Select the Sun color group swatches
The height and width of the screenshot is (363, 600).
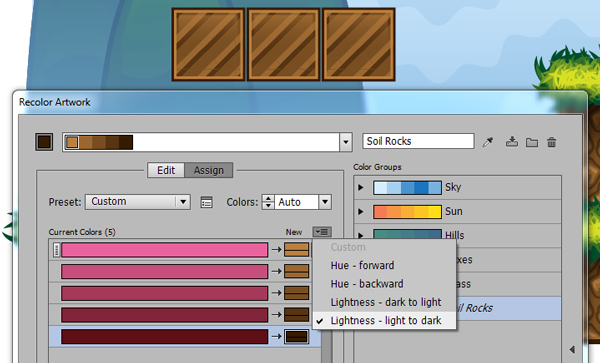click(x=407, y=212)
